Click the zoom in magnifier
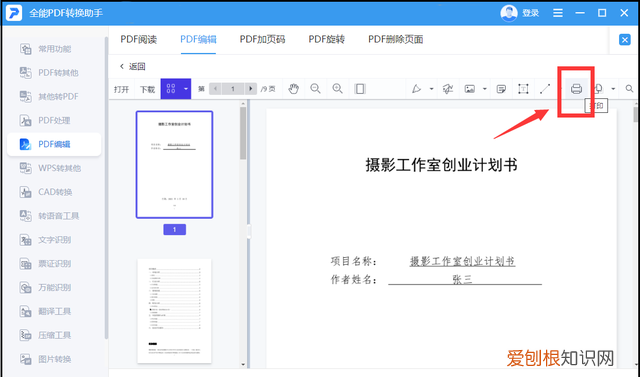Viewport: 640px width, 377px height. (338, 89)
